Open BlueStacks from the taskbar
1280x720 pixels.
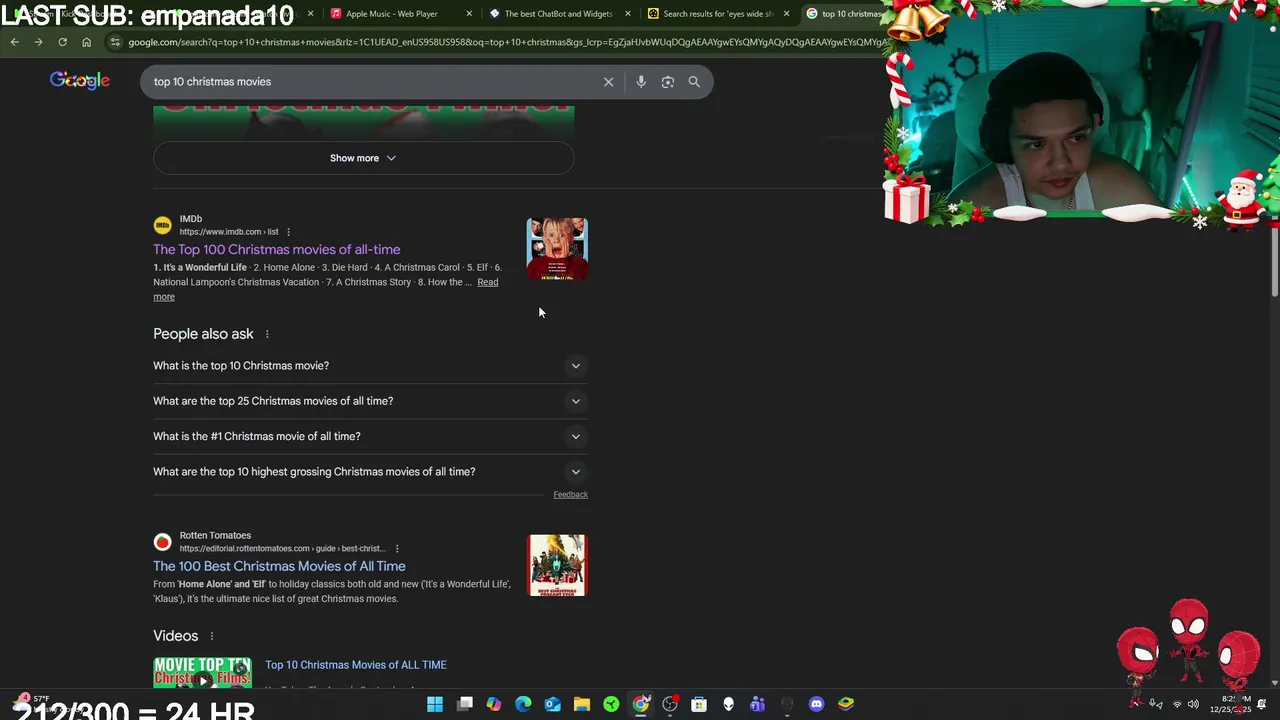click(846, 704)
